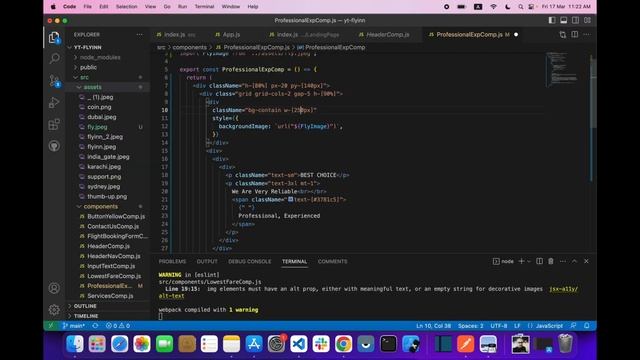Viewport: 640px width, 360px height.
Task: Expand the public folder
Action: tap(88, 67)
